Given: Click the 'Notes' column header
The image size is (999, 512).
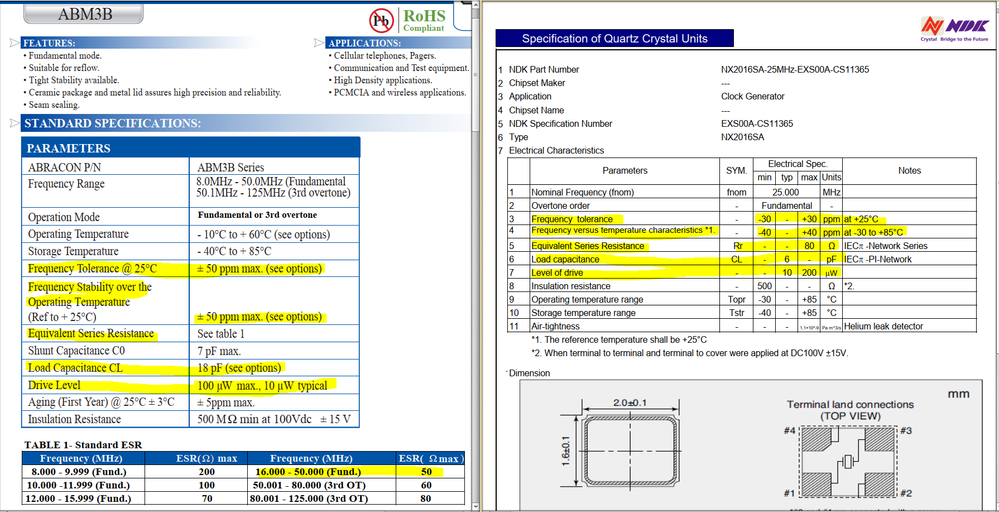Looking at the screenshot, I should coord(909,171).
